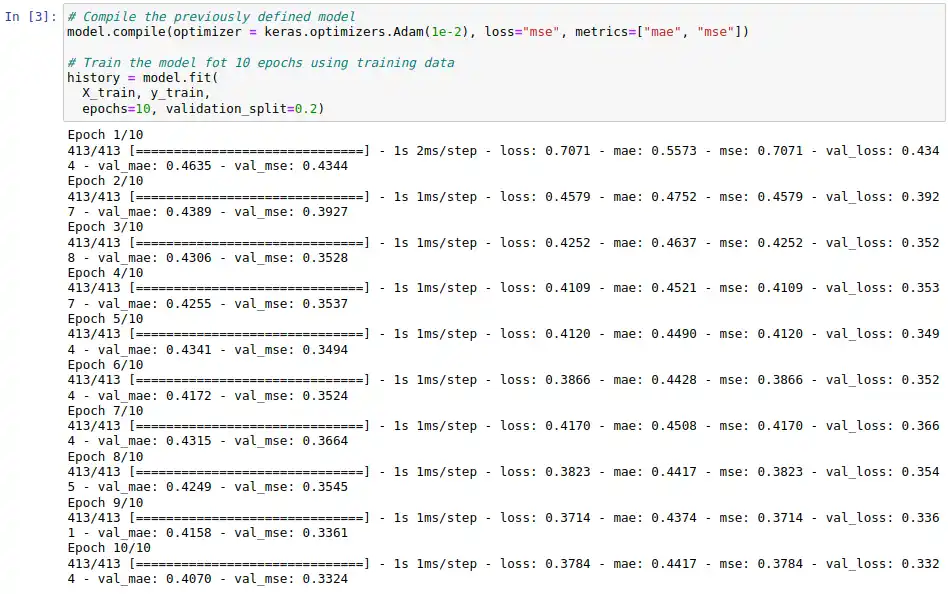
Task: Place cursor on the model.compile line
Action: click(407, 31)
